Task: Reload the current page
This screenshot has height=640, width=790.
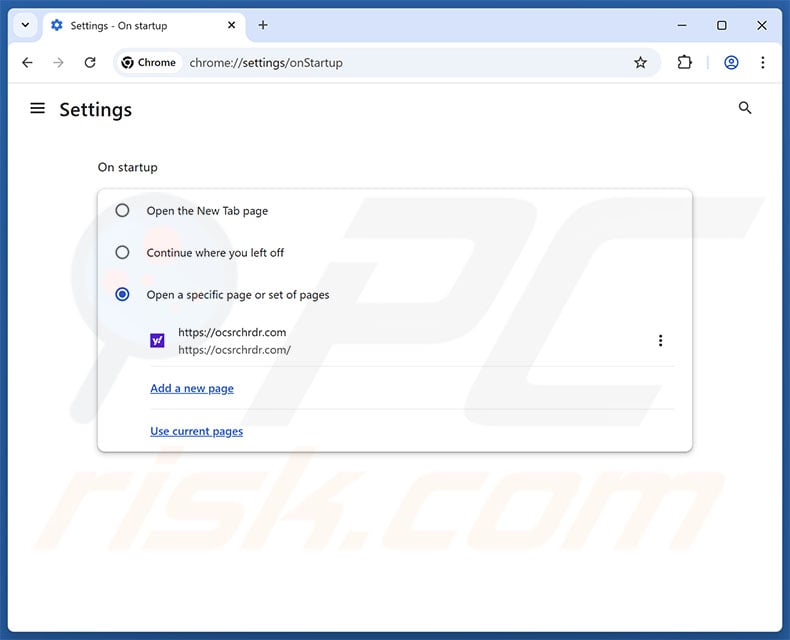Action: click(x=90, y=62)
